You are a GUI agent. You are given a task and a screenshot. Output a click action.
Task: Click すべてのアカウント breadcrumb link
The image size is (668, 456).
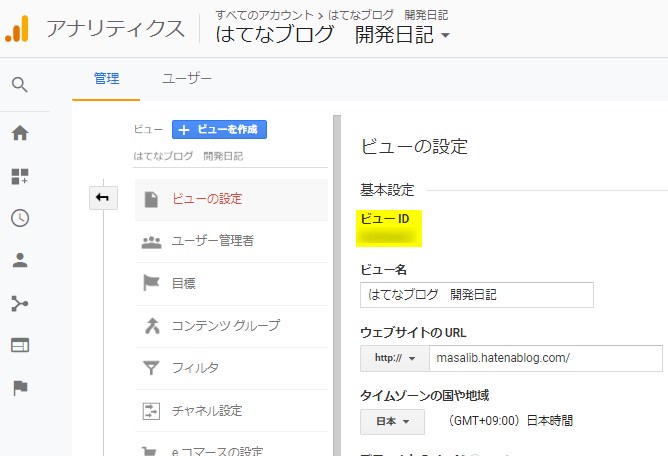pos(264,15)
